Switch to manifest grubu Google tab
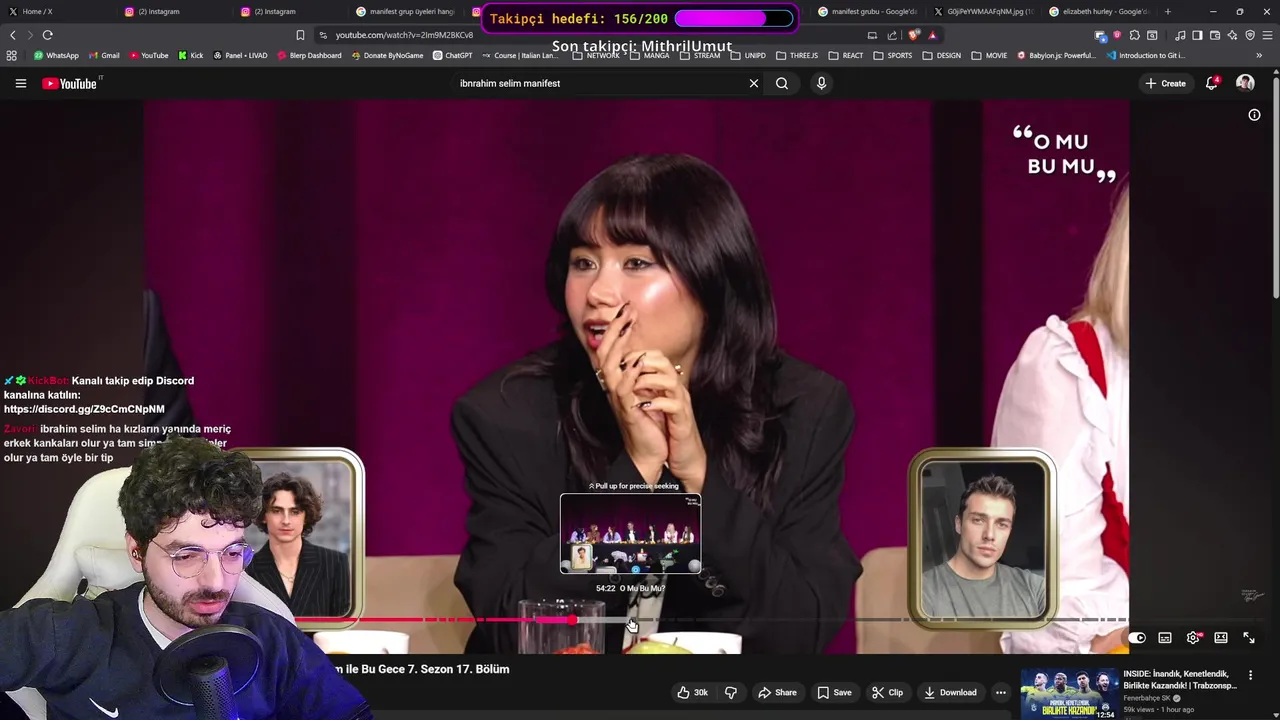This screenshot has width=1280, height=720. [x=866, y=11]
